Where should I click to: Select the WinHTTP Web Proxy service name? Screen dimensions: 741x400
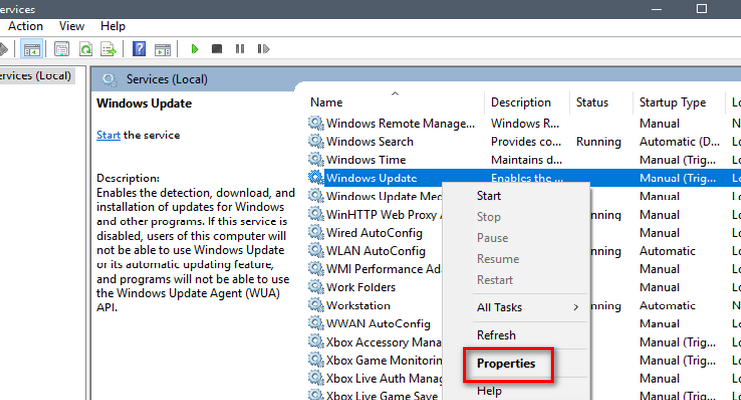click(384, 215)
